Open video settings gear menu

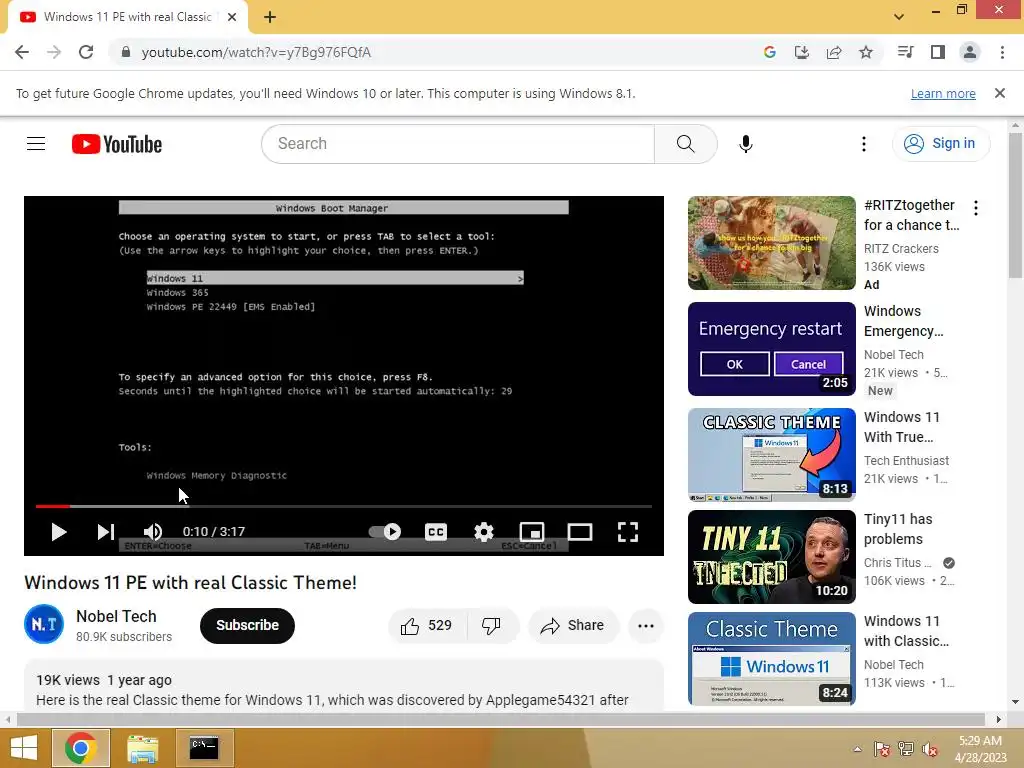pos(483,532)
